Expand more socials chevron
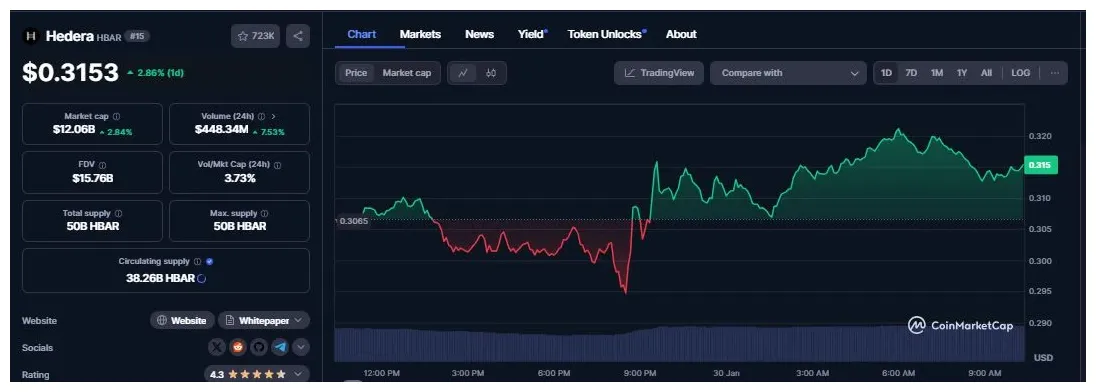This screenshot has width=1096, height=392. (x=301, y=347)
